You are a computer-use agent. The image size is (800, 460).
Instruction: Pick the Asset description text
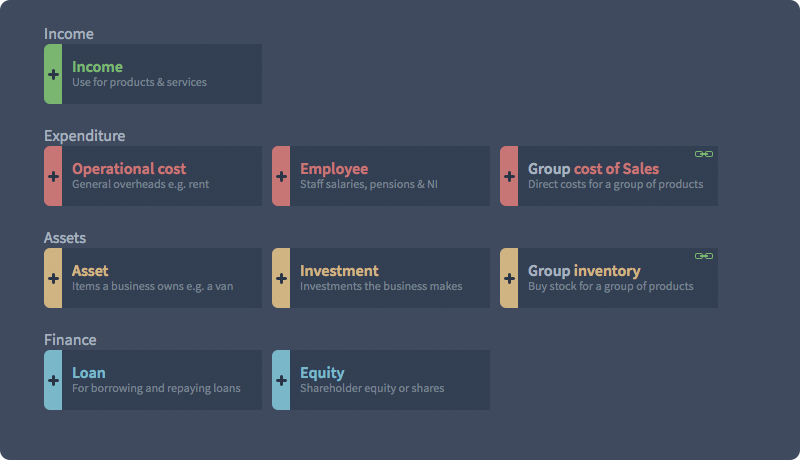tap(153, 286)
